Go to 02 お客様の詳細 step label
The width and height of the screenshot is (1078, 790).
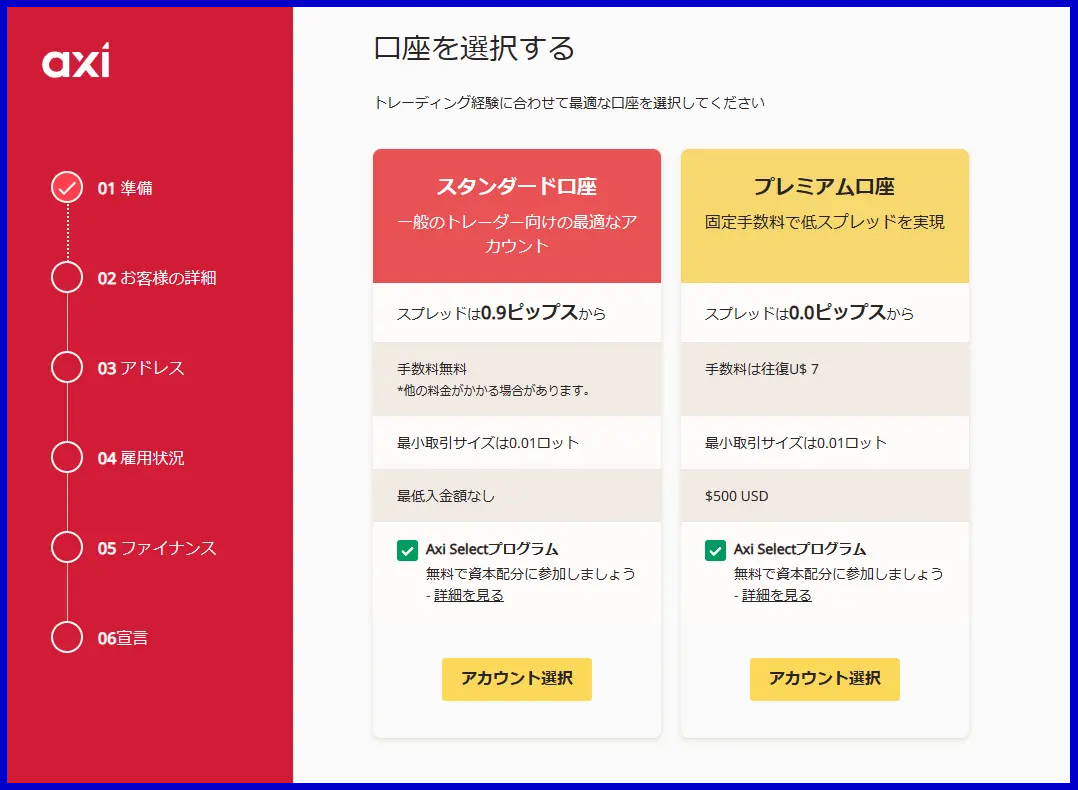[x=157, y=278]
